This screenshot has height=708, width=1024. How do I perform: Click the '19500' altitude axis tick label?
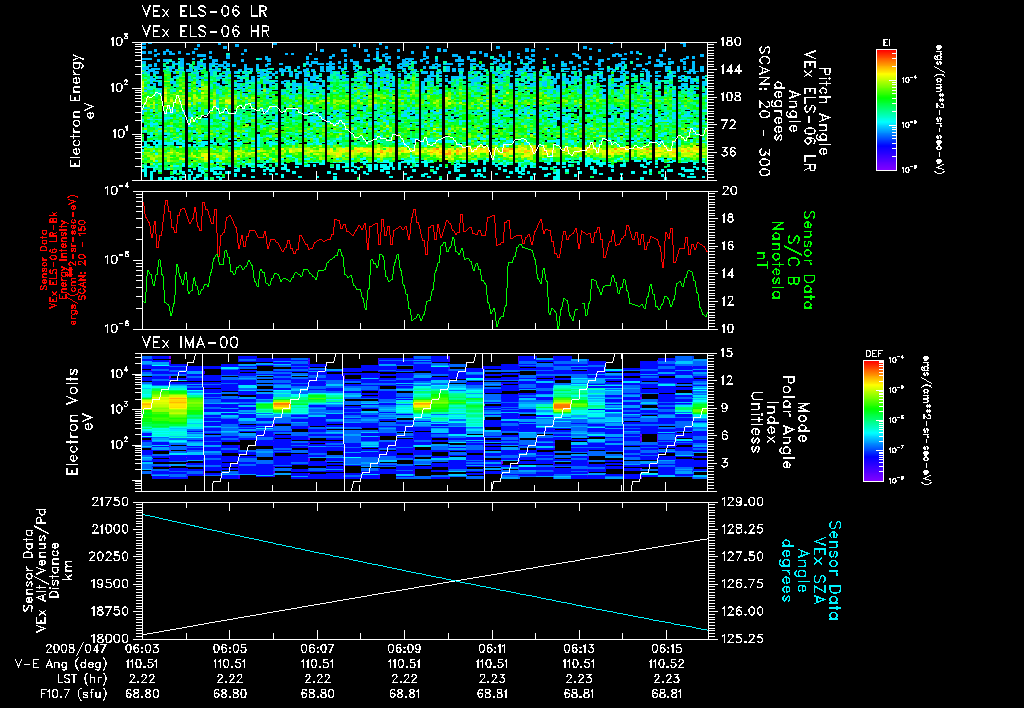point(110,584)
